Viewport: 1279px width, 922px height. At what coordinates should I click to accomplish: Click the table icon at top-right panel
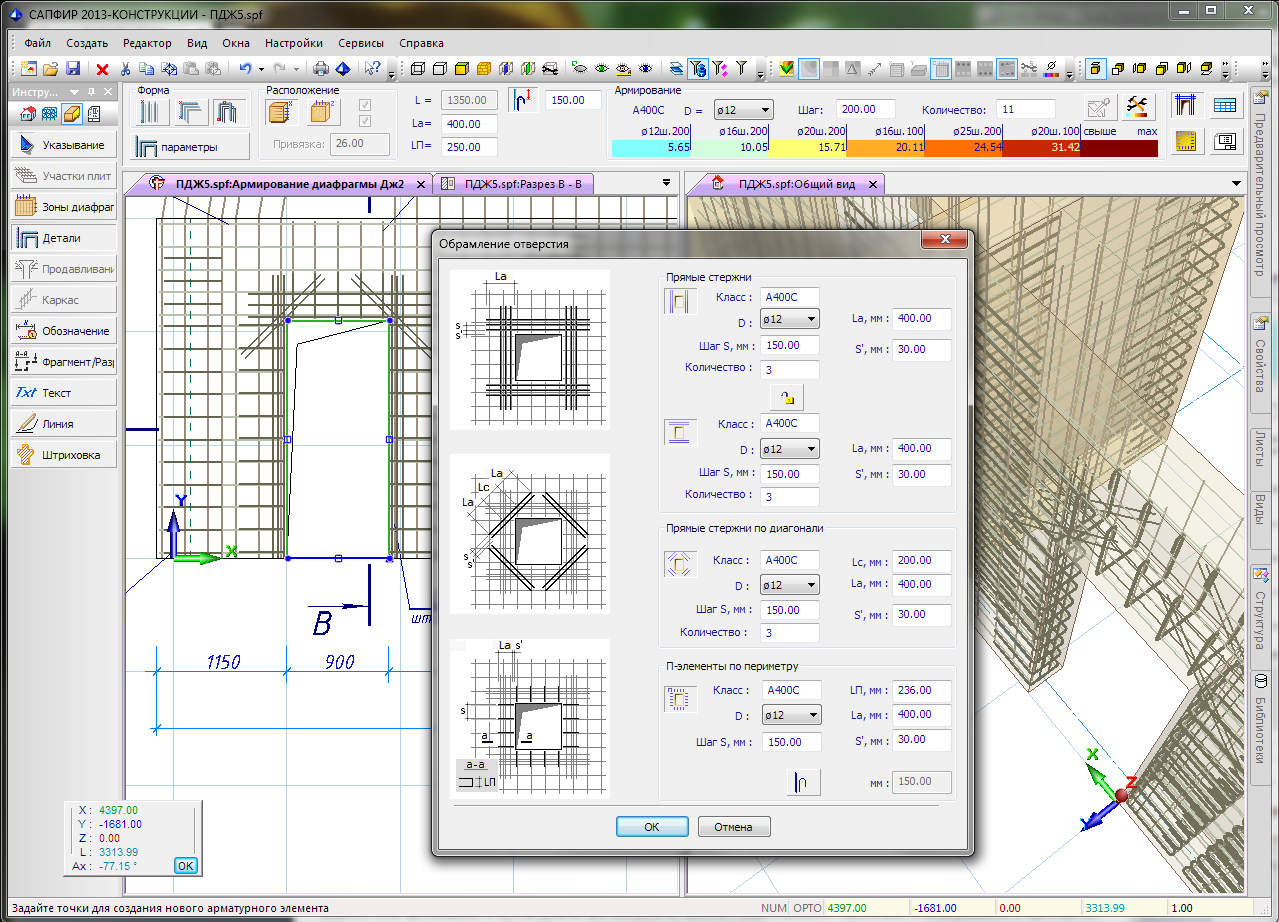1224,106
